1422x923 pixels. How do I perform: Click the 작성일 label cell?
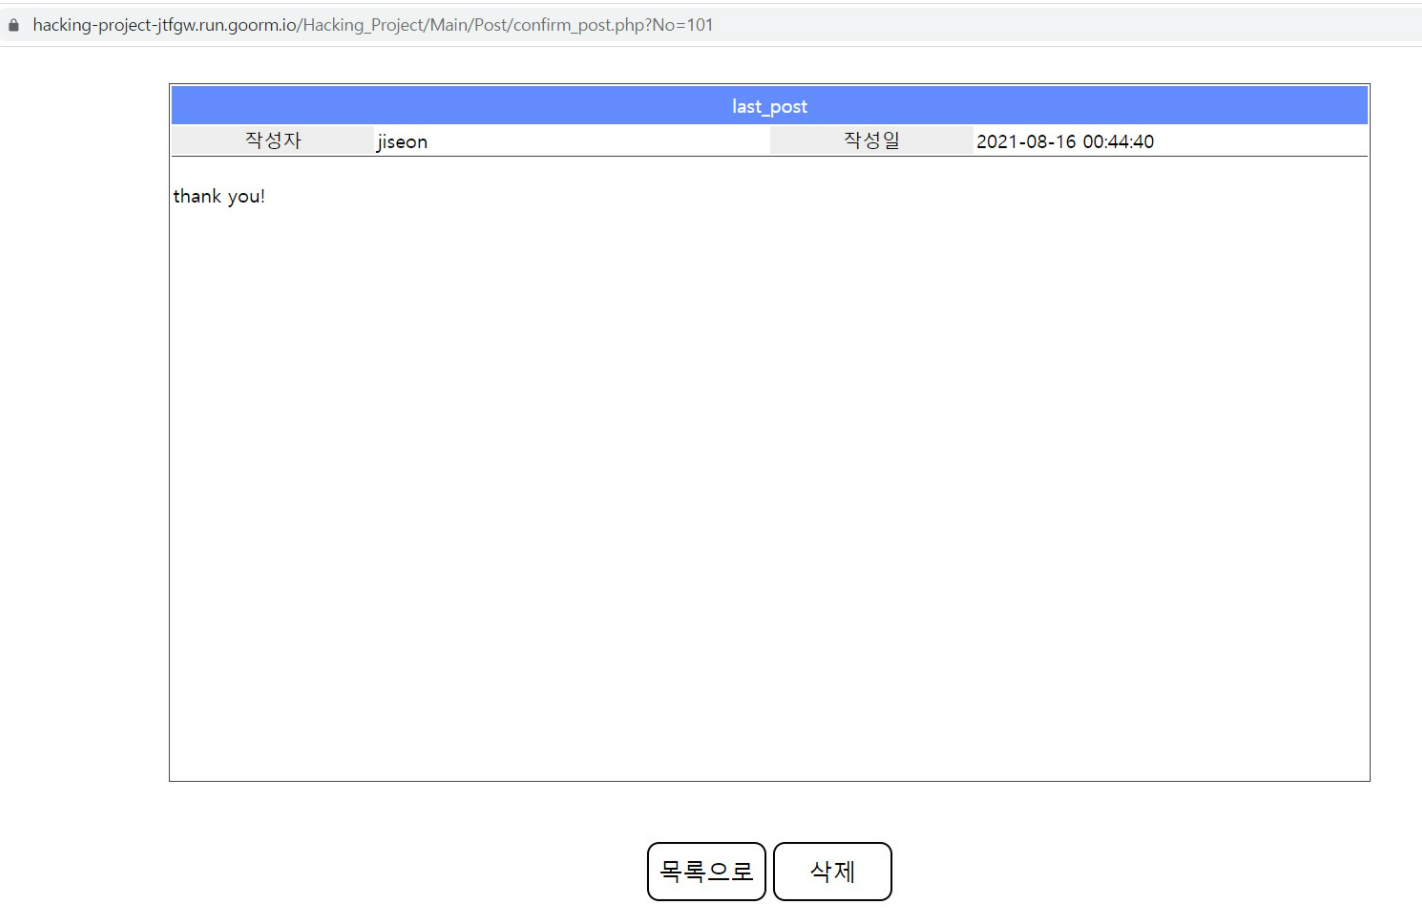coord(871,141)
